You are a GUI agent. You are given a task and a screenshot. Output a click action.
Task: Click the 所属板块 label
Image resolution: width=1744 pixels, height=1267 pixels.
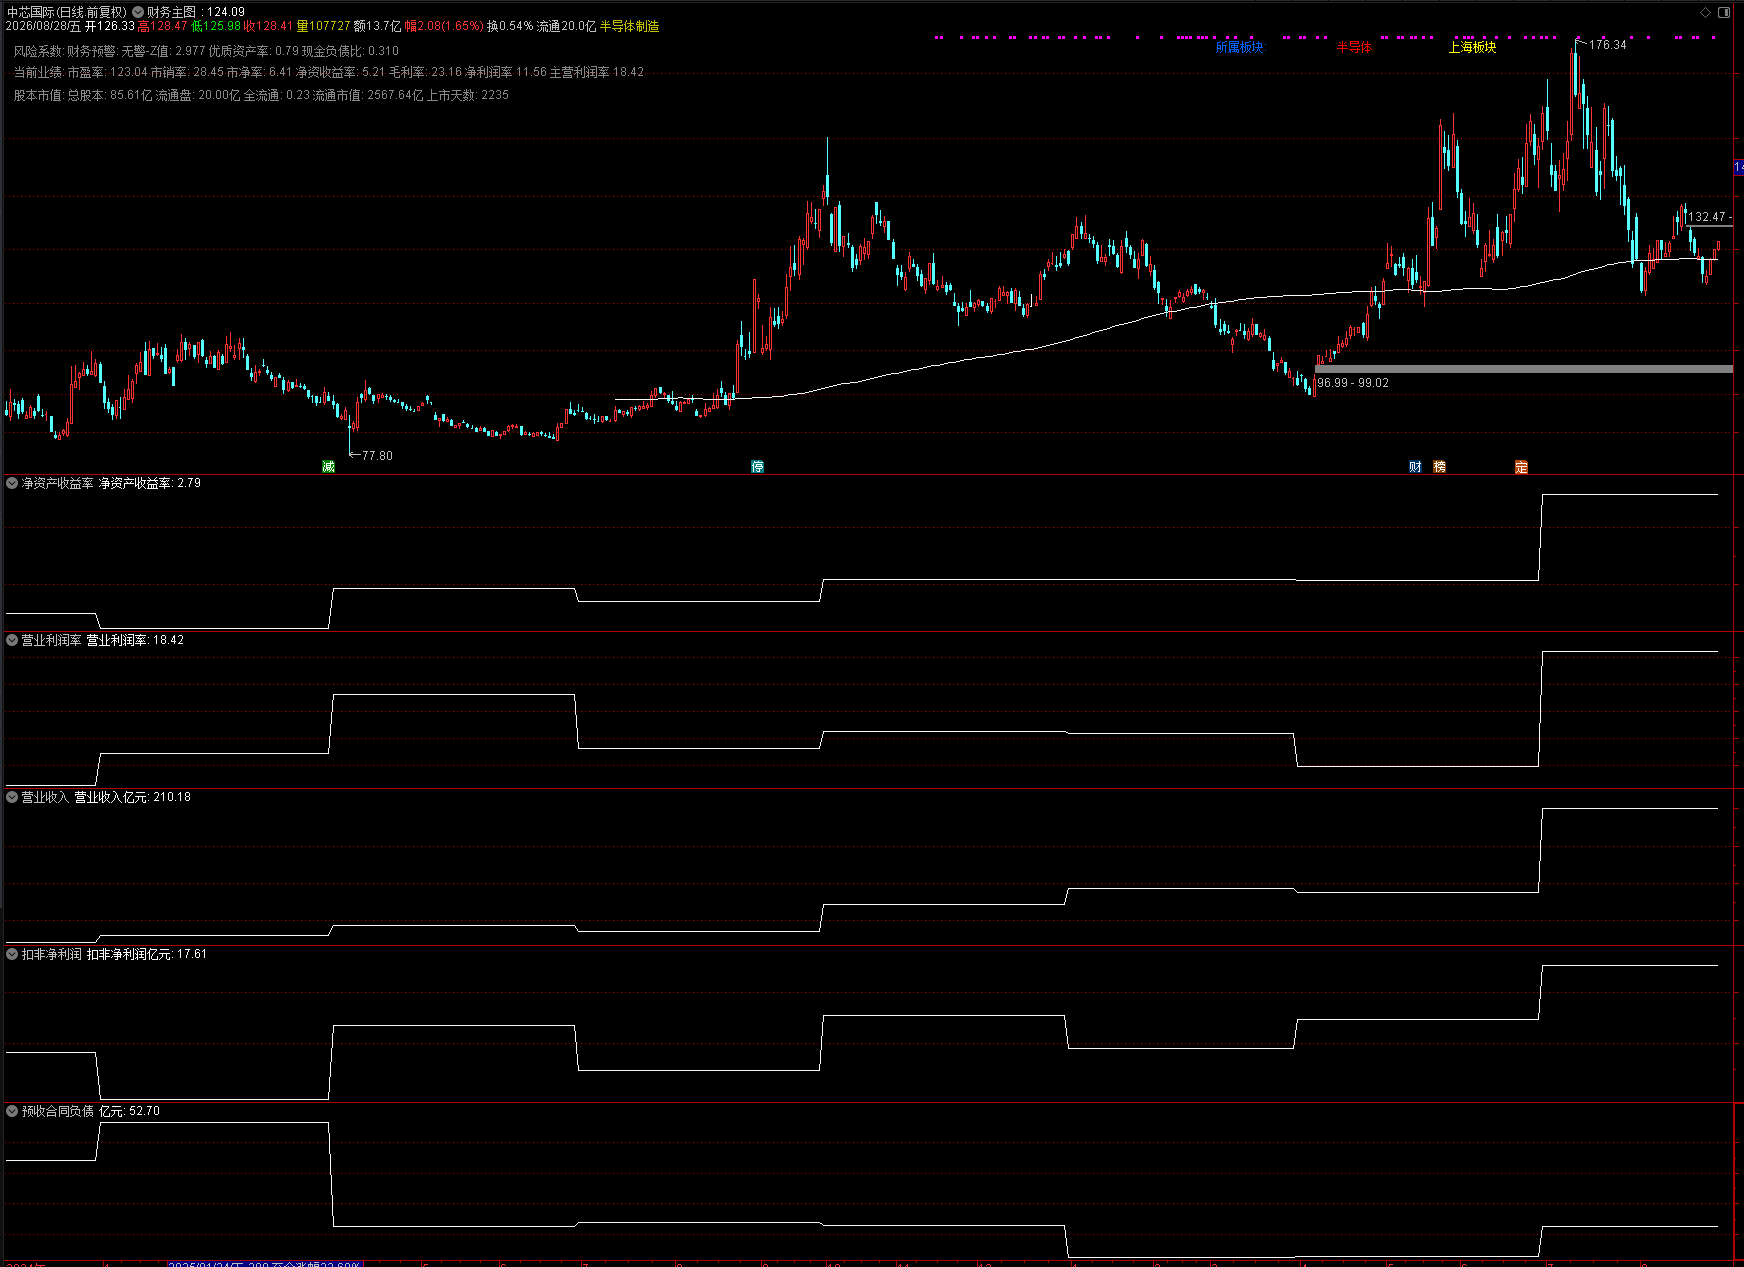[x=1240, y=47]
